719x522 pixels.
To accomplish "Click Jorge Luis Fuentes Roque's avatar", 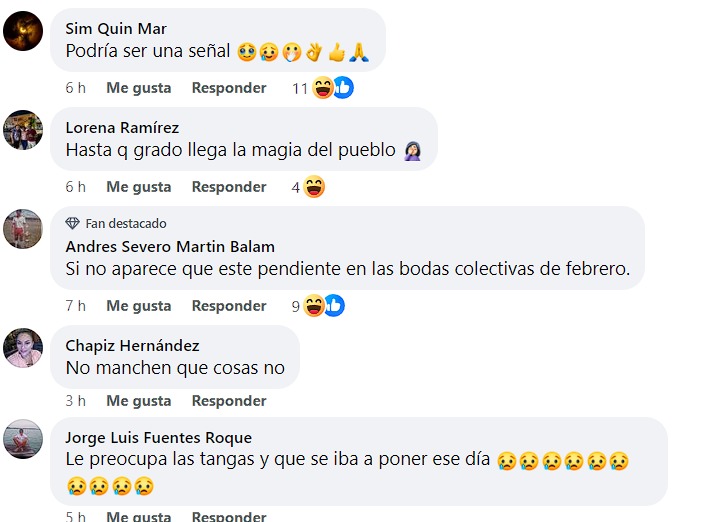I will tap(23, 439).
